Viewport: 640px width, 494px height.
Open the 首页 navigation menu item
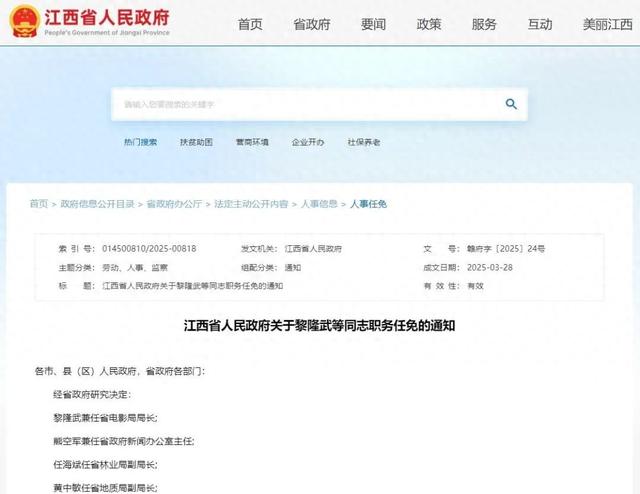pos(250,24)
